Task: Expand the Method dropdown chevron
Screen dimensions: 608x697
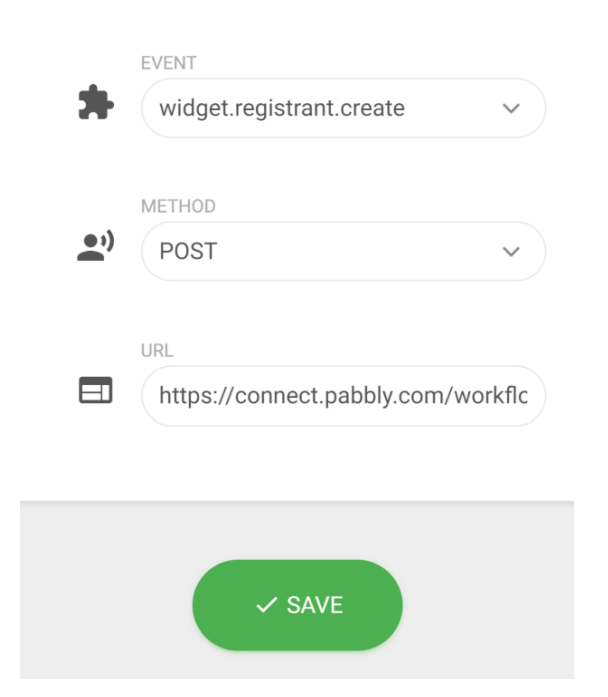Action: 510,251
